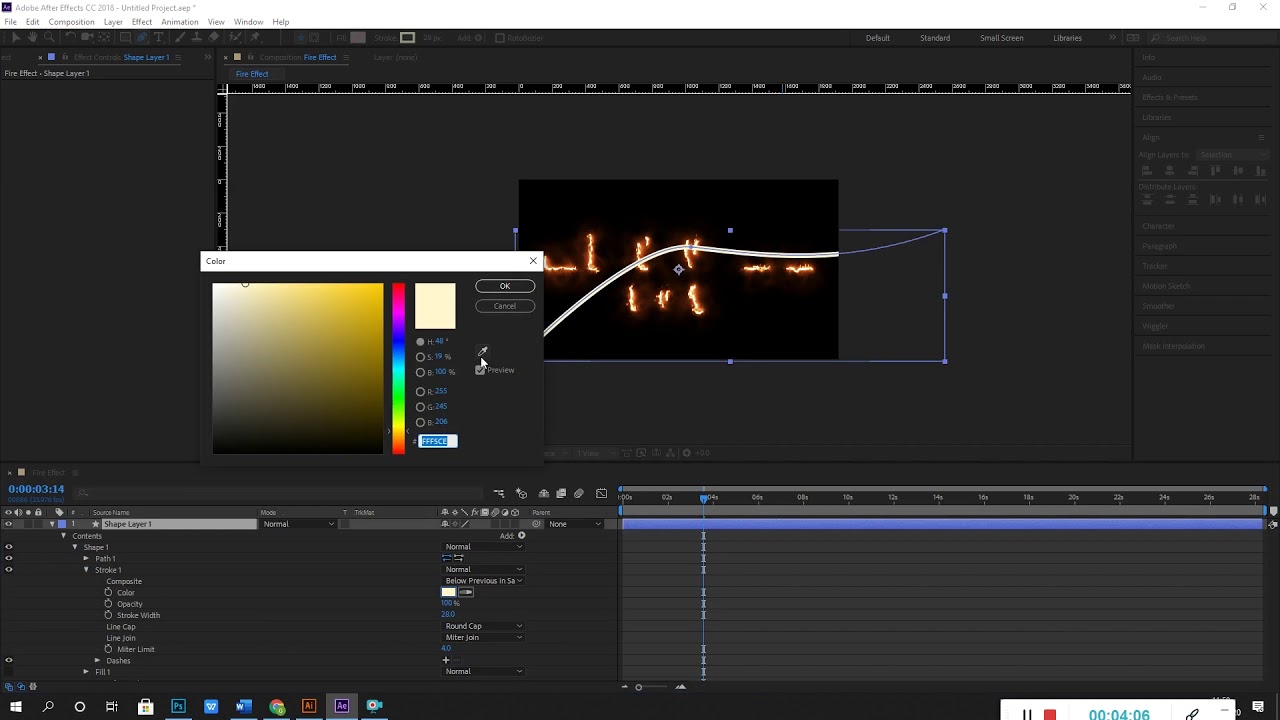The width and height of the screenshot is (1280, 720).
Task: Expand the Dashes property
Action: click(97, 660)
